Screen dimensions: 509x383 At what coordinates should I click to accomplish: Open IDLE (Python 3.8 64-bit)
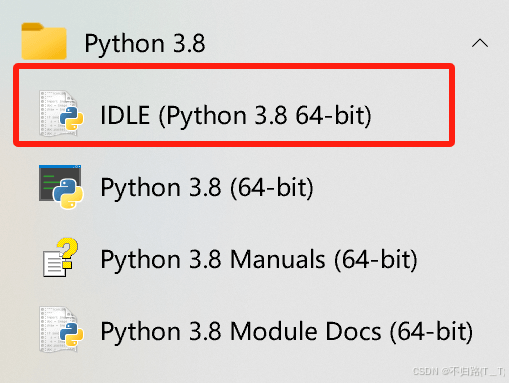tap(234, 105)
